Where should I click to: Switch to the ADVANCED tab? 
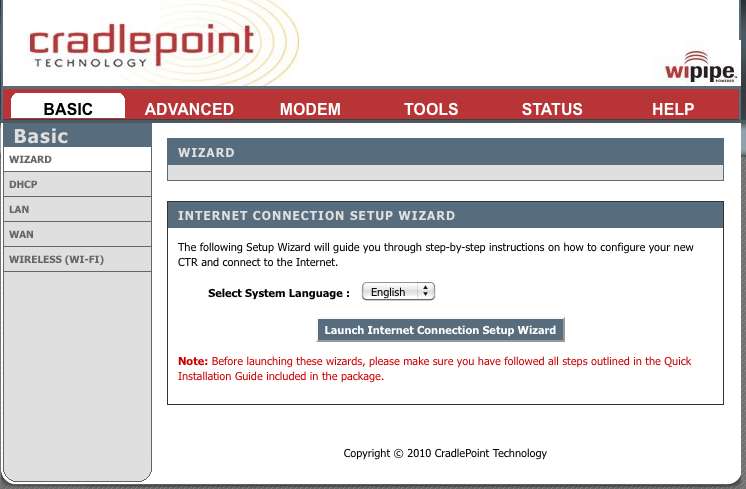[189, 109]
